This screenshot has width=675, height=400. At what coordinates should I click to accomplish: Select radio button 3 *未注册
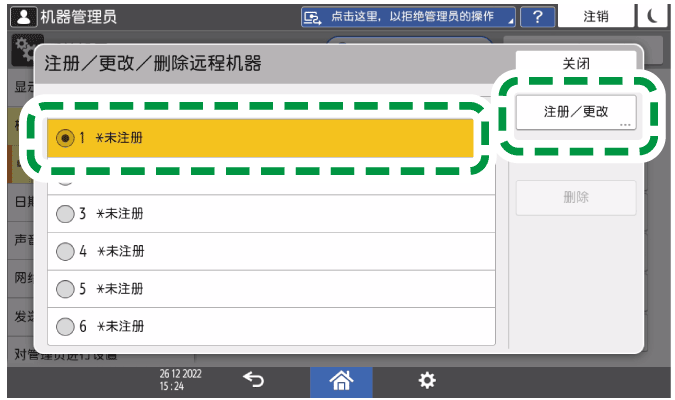65,214
